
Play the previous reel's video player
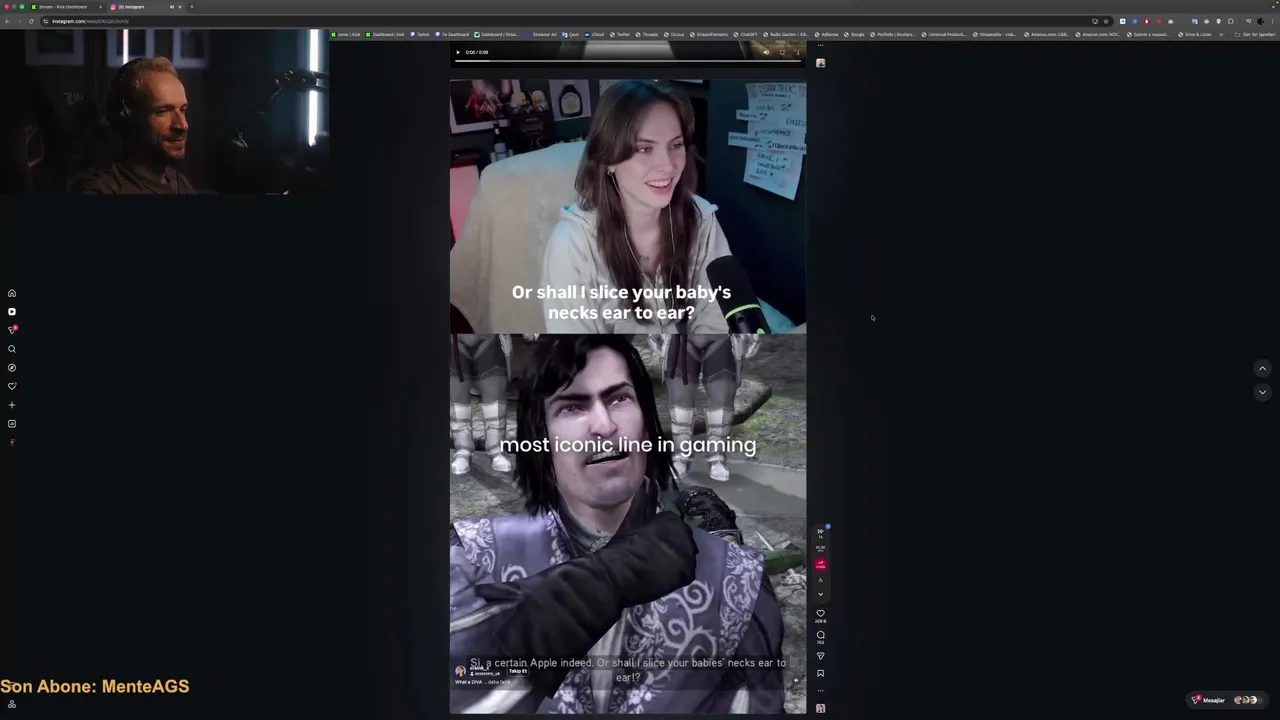[x=458, y=52]
